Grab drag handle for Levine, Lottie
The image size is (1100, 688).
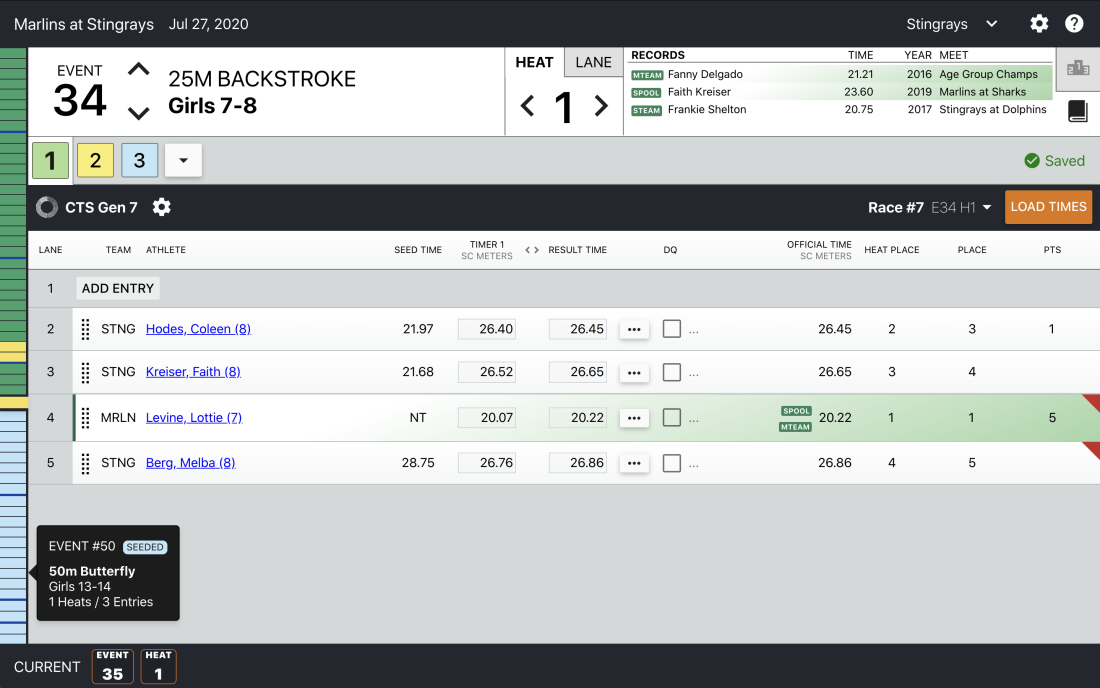[x=86, y=418]
